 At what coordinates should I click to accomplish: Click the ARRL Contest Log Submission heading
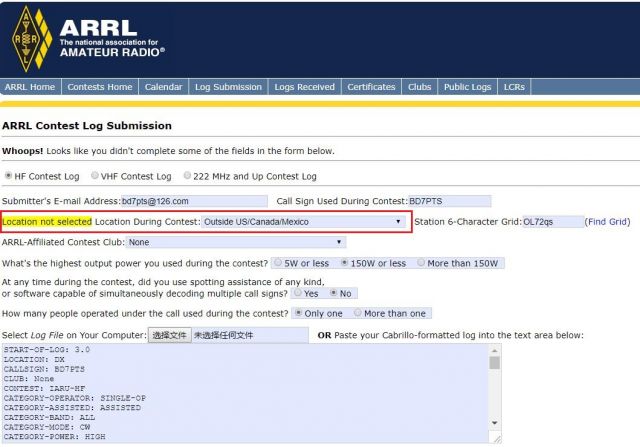click(87, 125)
